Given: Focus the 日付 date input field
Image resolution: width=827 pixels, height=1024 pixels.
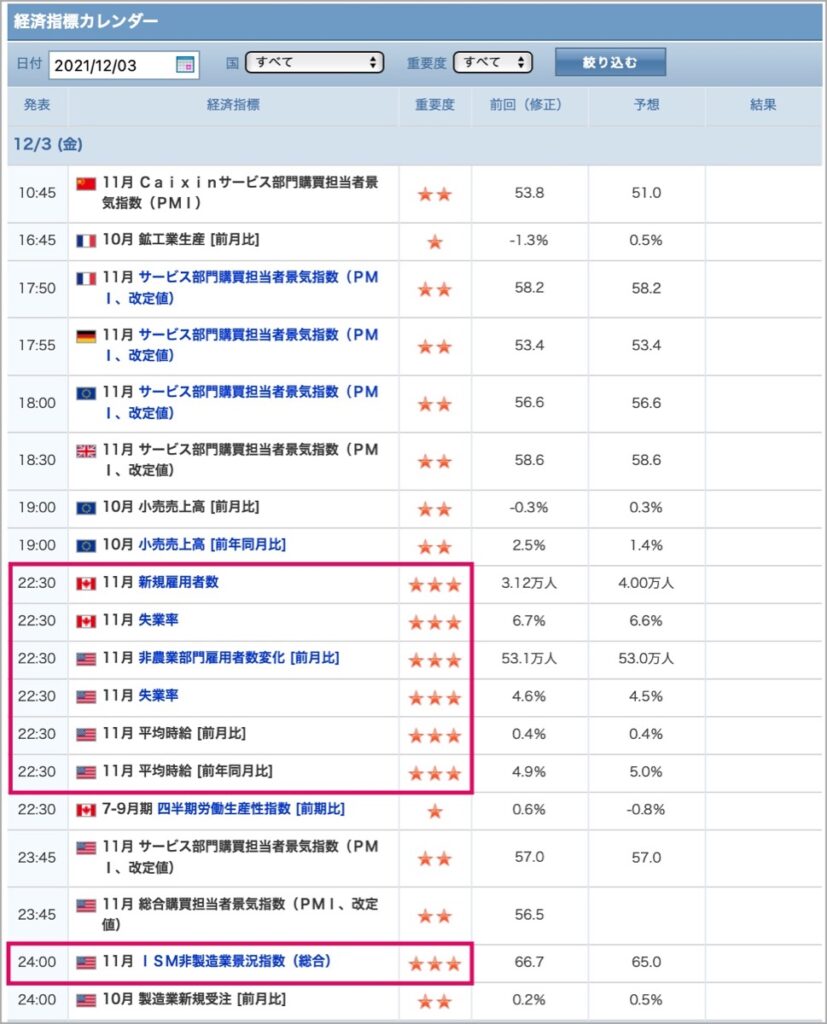Looking at the screenshot, I should pos(123,65).
